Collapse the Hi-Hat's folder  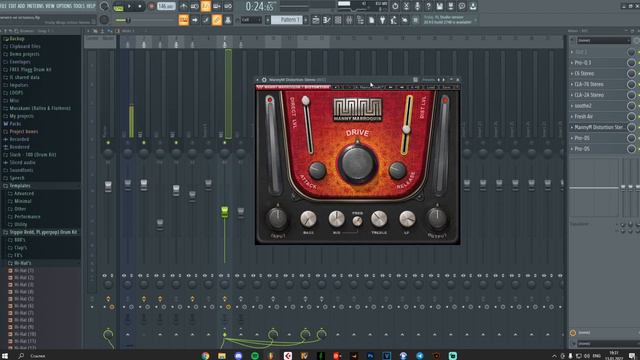(x=22, y=263)
